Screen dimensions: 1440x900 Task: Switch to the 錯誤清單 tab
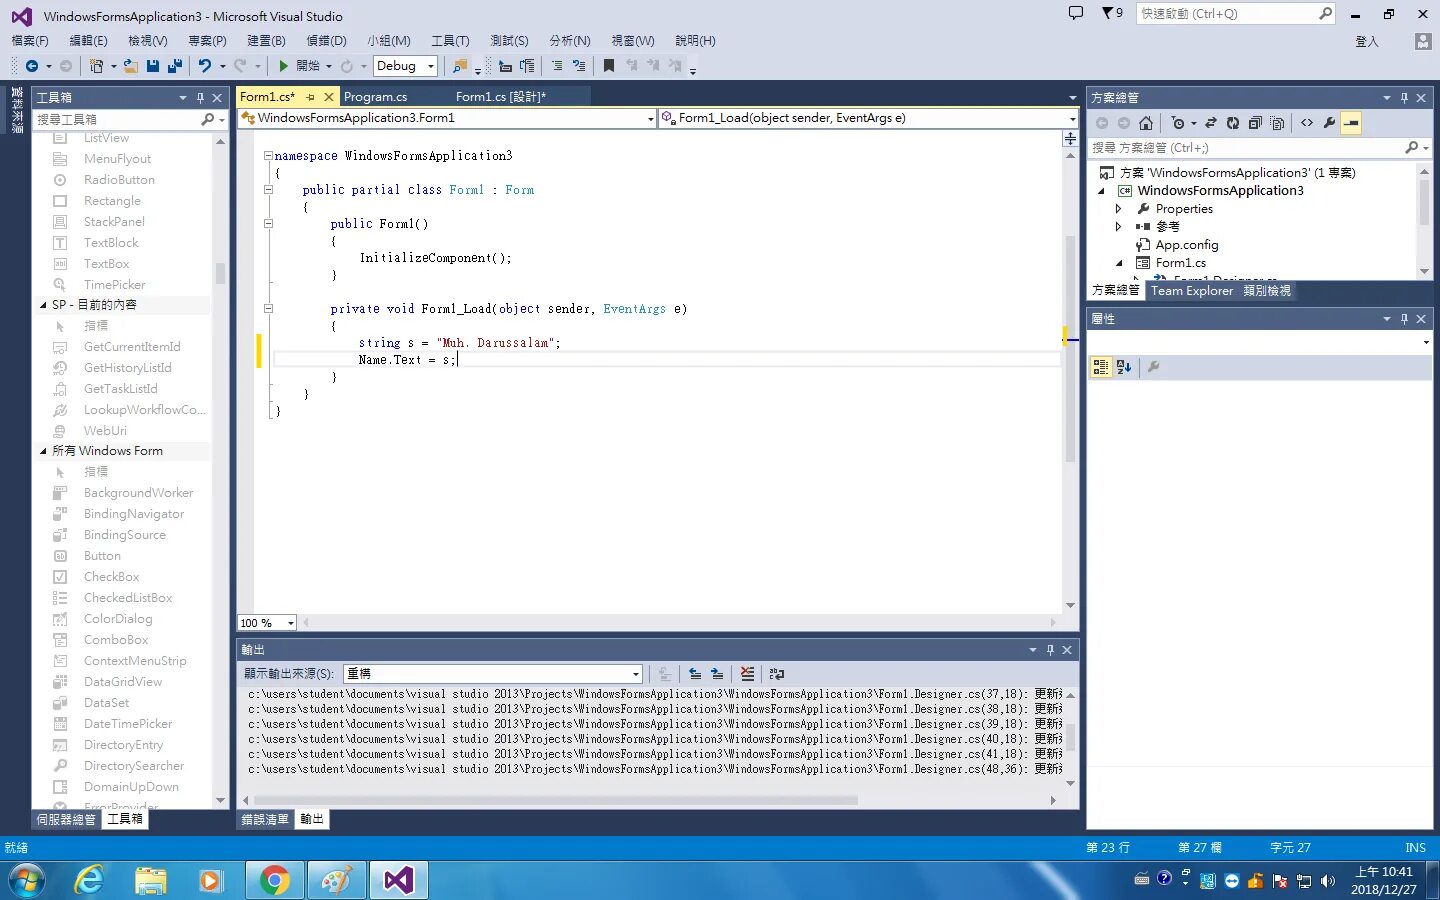pos(265,819)
